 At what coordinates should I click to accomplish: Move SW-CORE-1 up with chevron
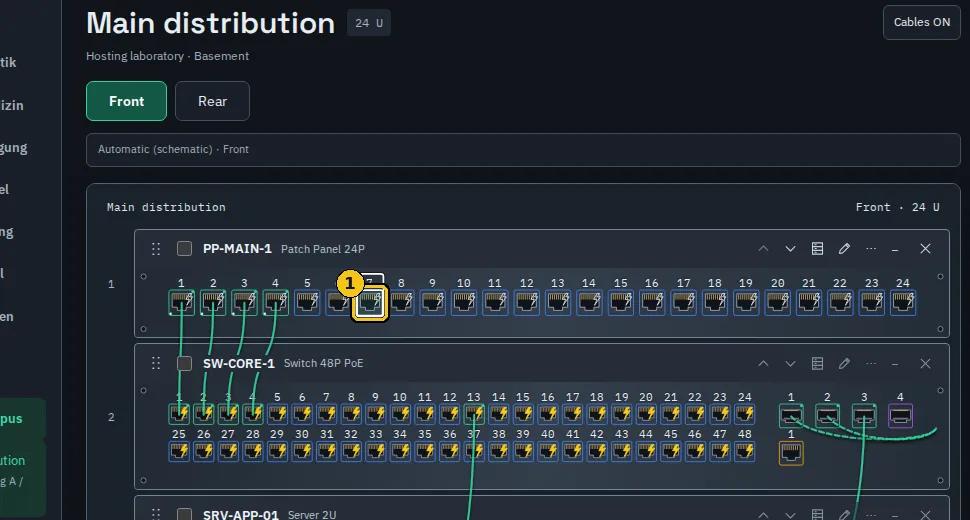[x=763, y=364]
